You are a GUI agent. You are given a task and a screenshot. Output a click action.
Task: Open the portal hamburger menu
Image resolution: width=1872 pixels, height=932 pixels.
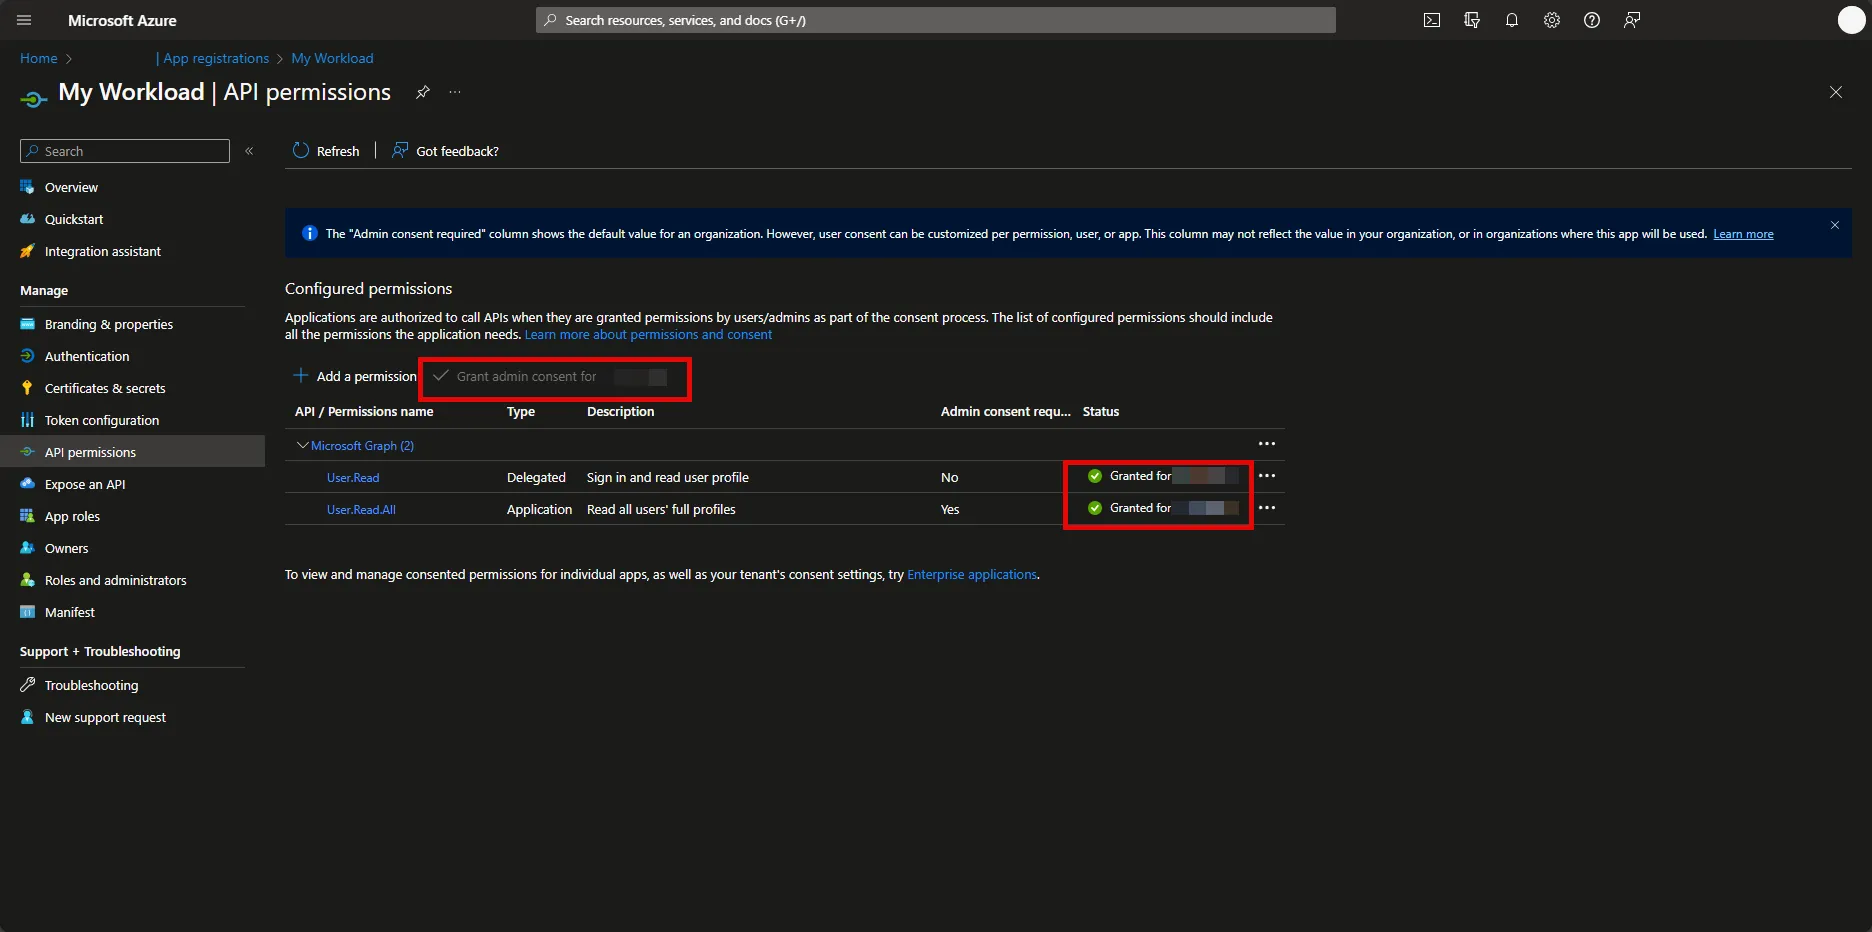(x=22, y=20)
